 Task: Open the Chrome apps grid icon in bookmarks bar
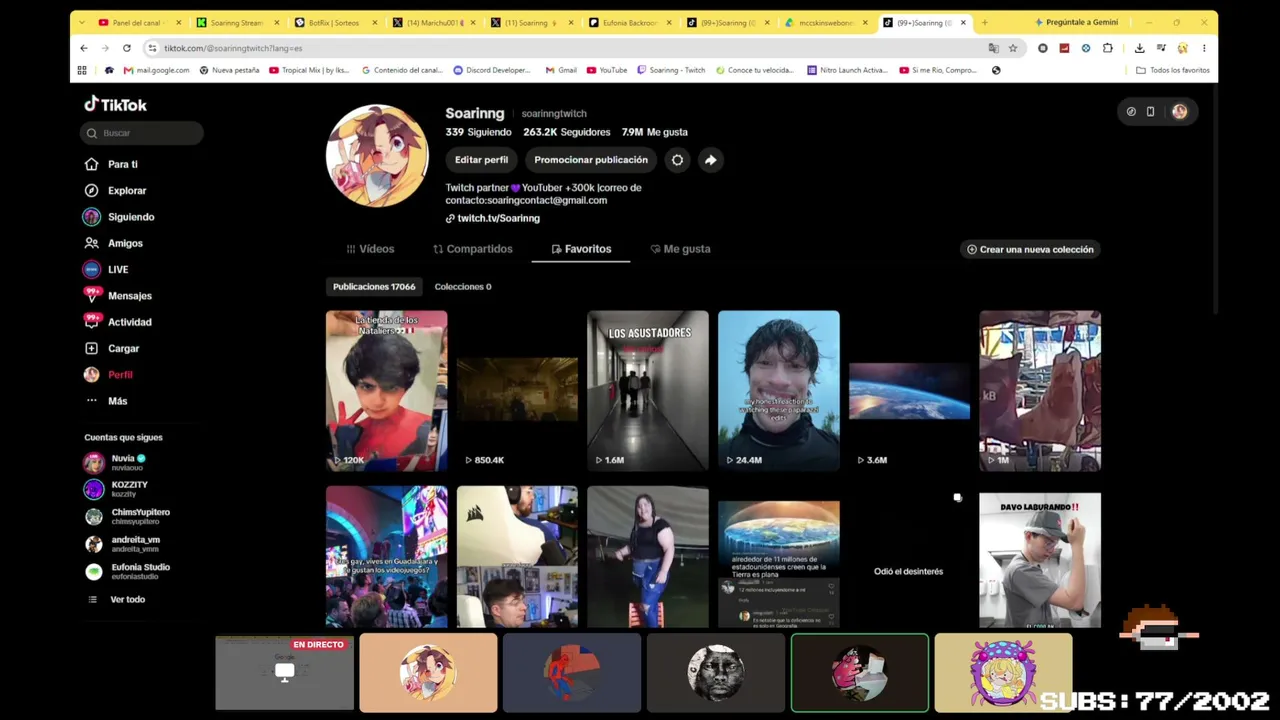(83, 70)
